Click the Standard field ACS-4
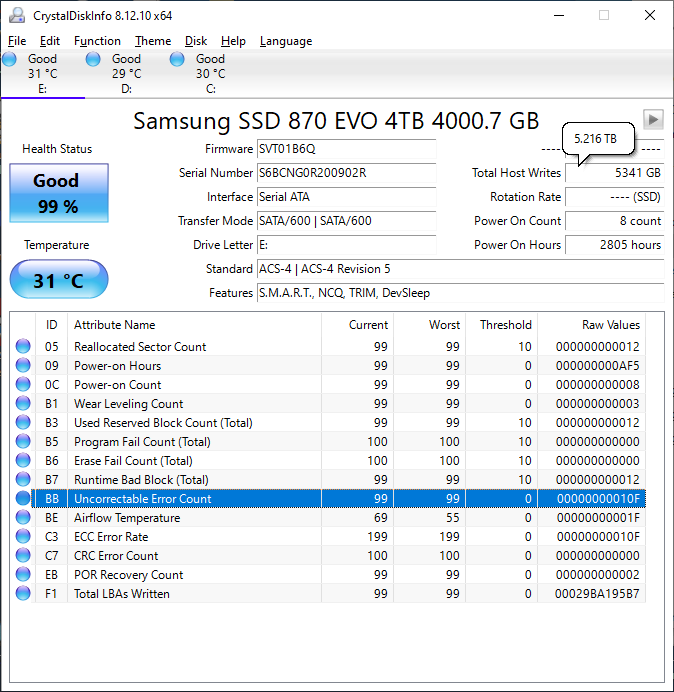This screenshot has height=692, width=674. pyautogui.click(x=460, y=269)
